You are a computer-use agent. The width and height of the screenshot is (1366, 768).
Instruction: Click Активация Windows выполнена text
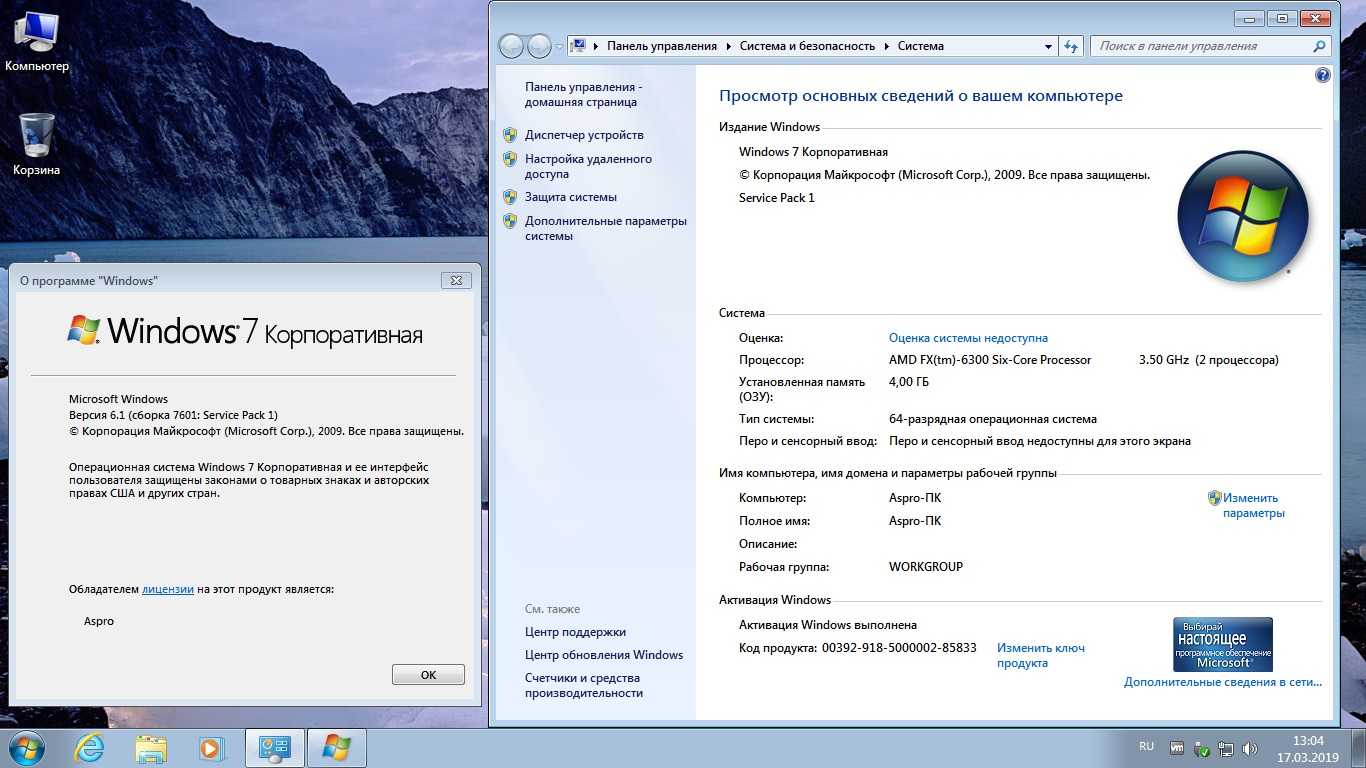[828, 625]
